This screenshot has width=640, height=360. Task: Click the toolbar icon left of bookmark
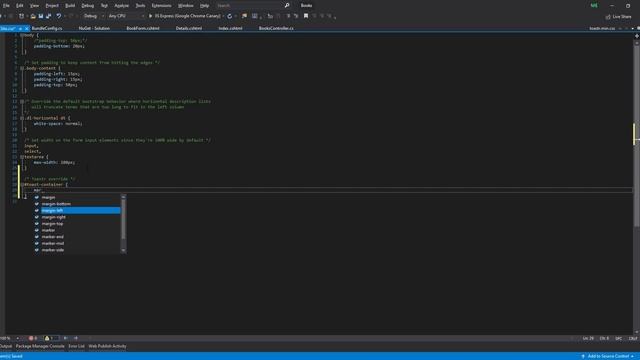296,16
